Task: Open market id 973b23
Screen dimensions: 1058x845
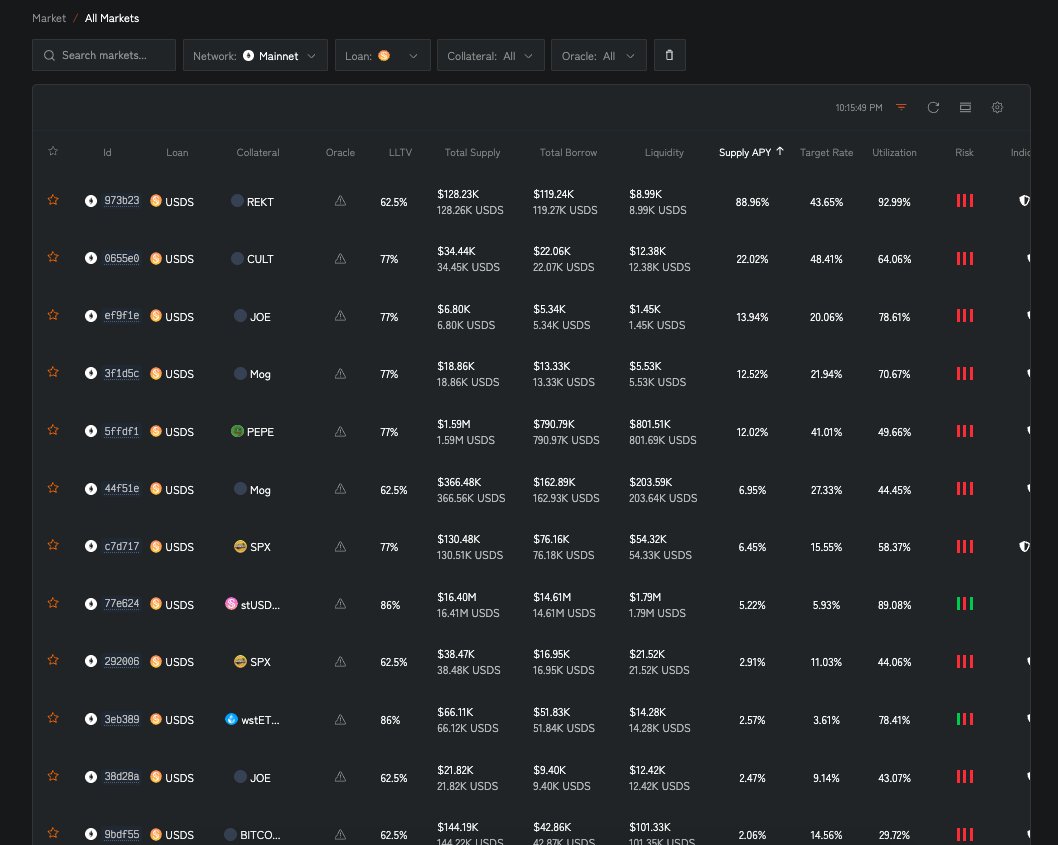Action: click(x=121, y=201)
